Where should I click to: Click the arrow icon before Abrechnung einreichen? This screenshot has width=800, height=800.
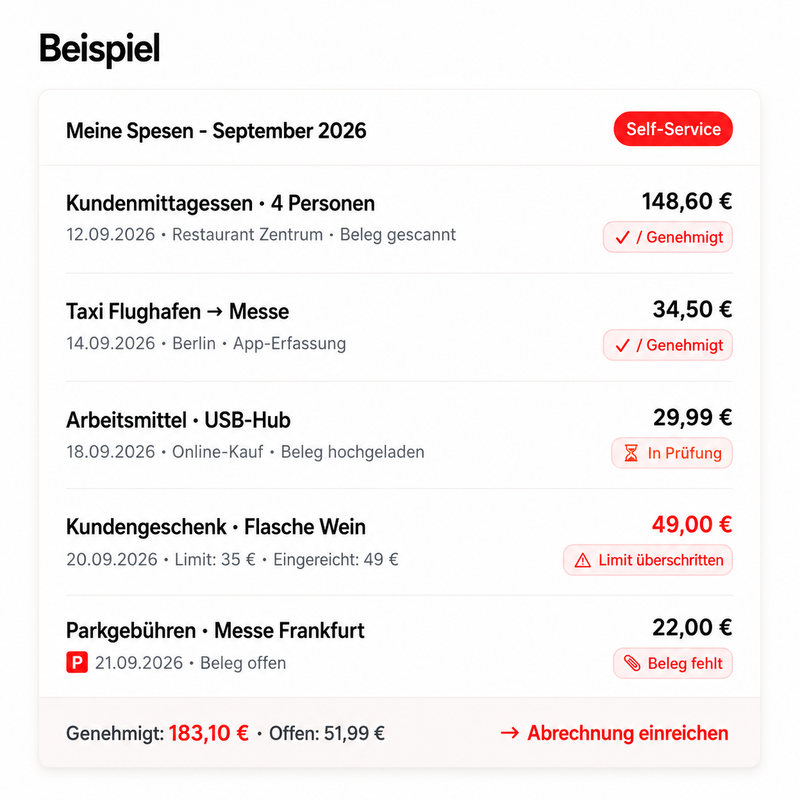click(509, 733)
